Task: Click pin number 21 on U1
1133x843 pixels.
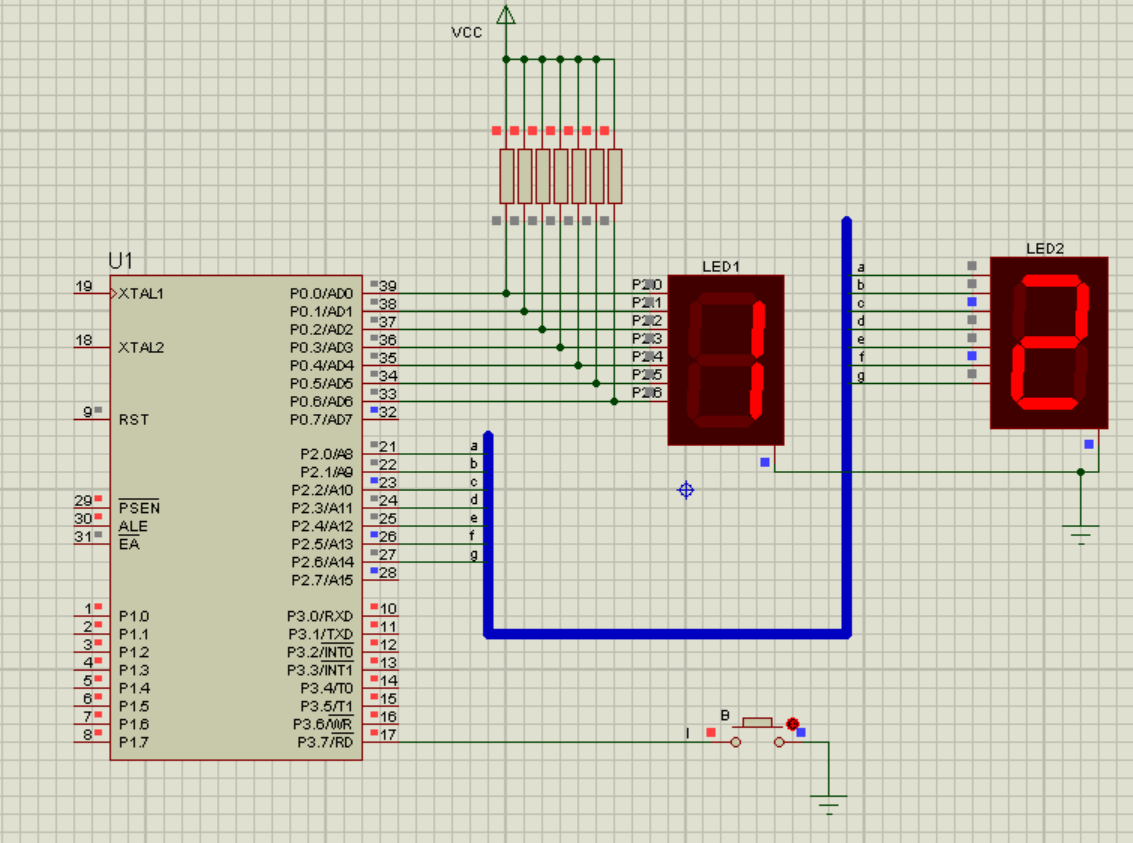Action: pyautogui.click(x=388, y=446)
